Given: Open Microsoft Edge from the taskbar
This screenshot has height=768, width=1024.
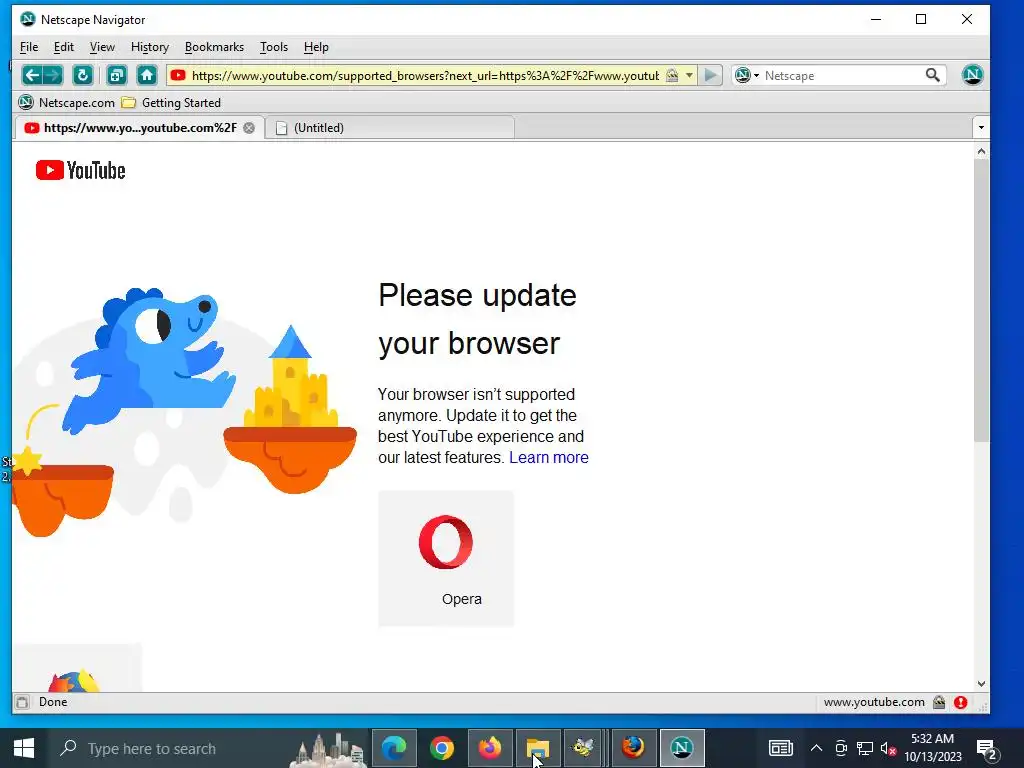Looking at the screenshot, I should [394, 748].
